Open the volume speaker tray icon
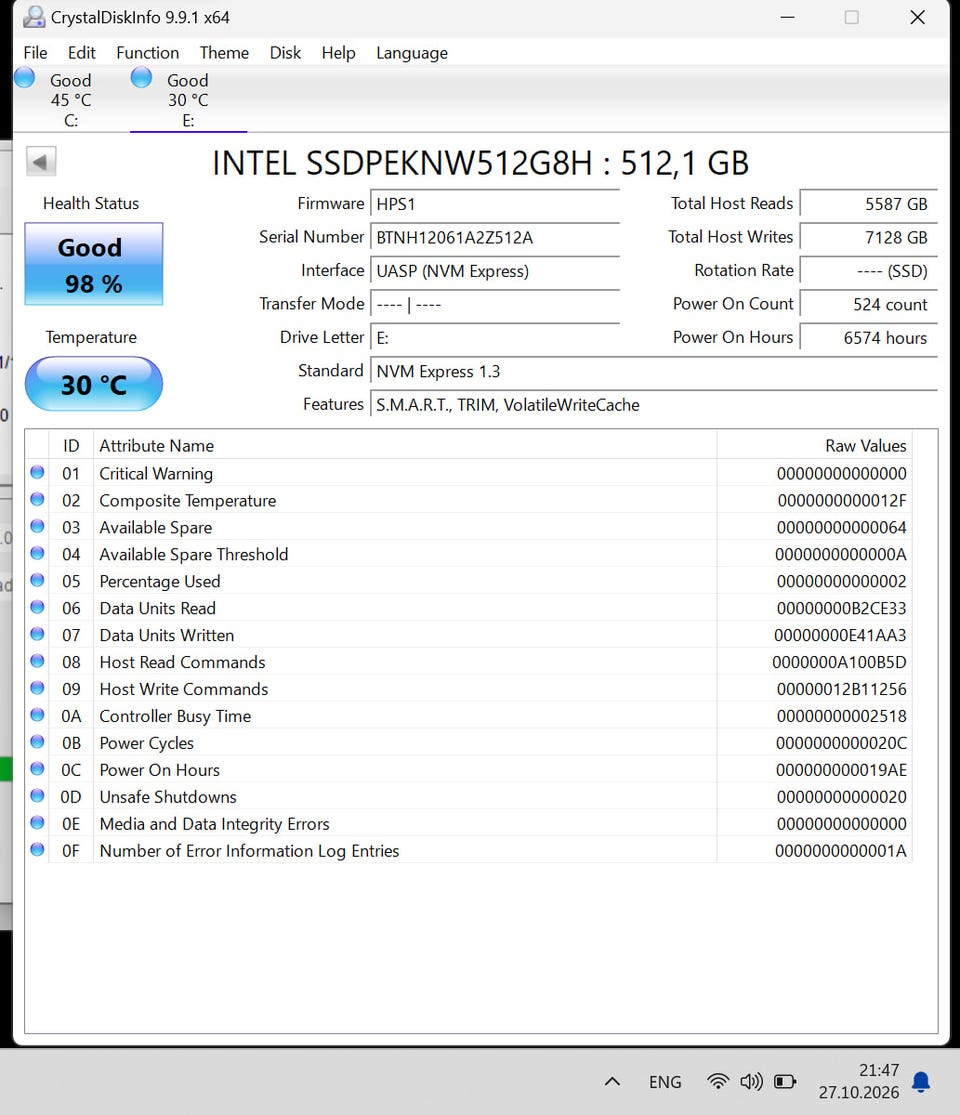The width and height of the screenshot is (960, 1115). point(751,1082)
